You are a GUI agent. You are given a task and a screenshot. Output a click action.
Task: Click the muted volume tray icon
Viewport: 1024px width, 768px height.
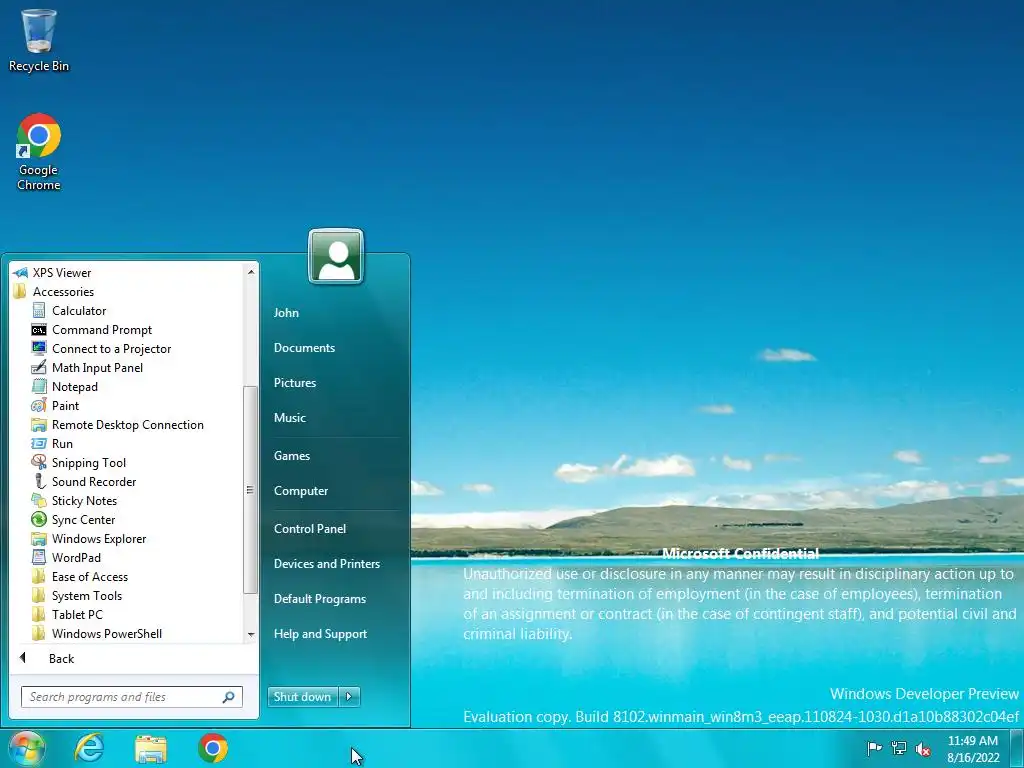coord(923,749)
